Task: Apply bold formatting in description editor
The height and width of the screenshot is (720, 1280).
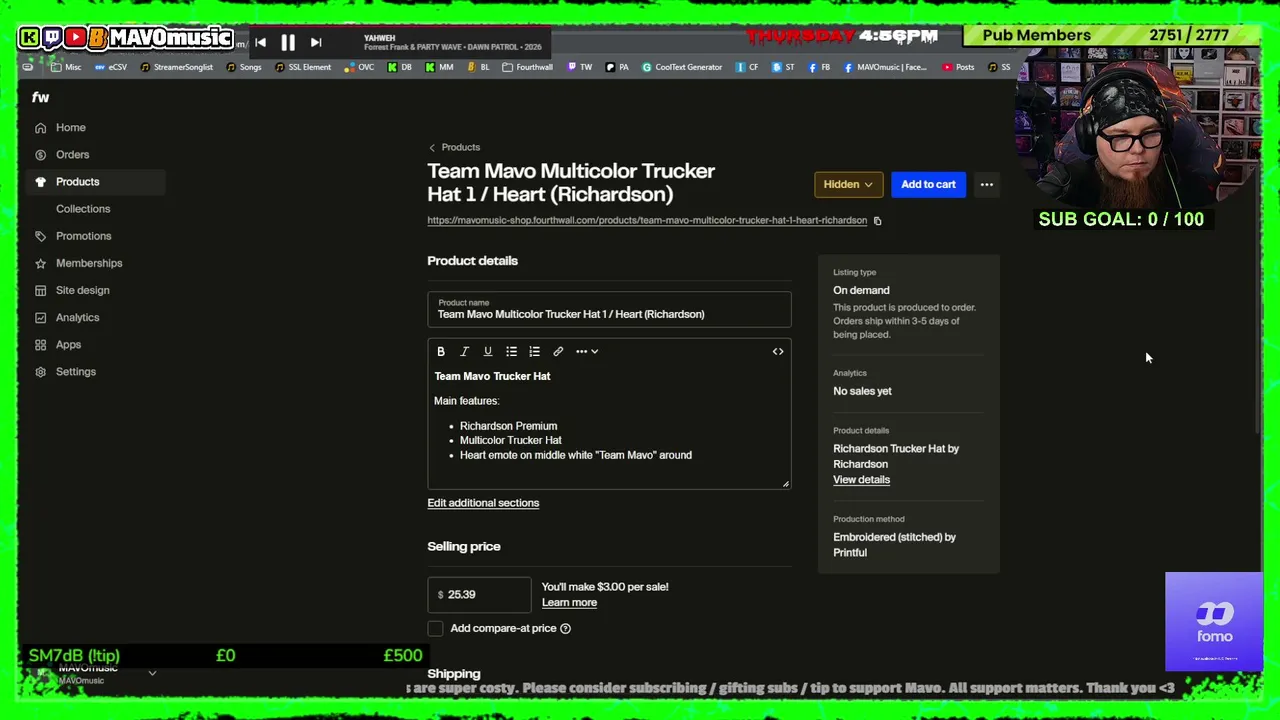Action: pyautogui.click(x=441, y=351)
